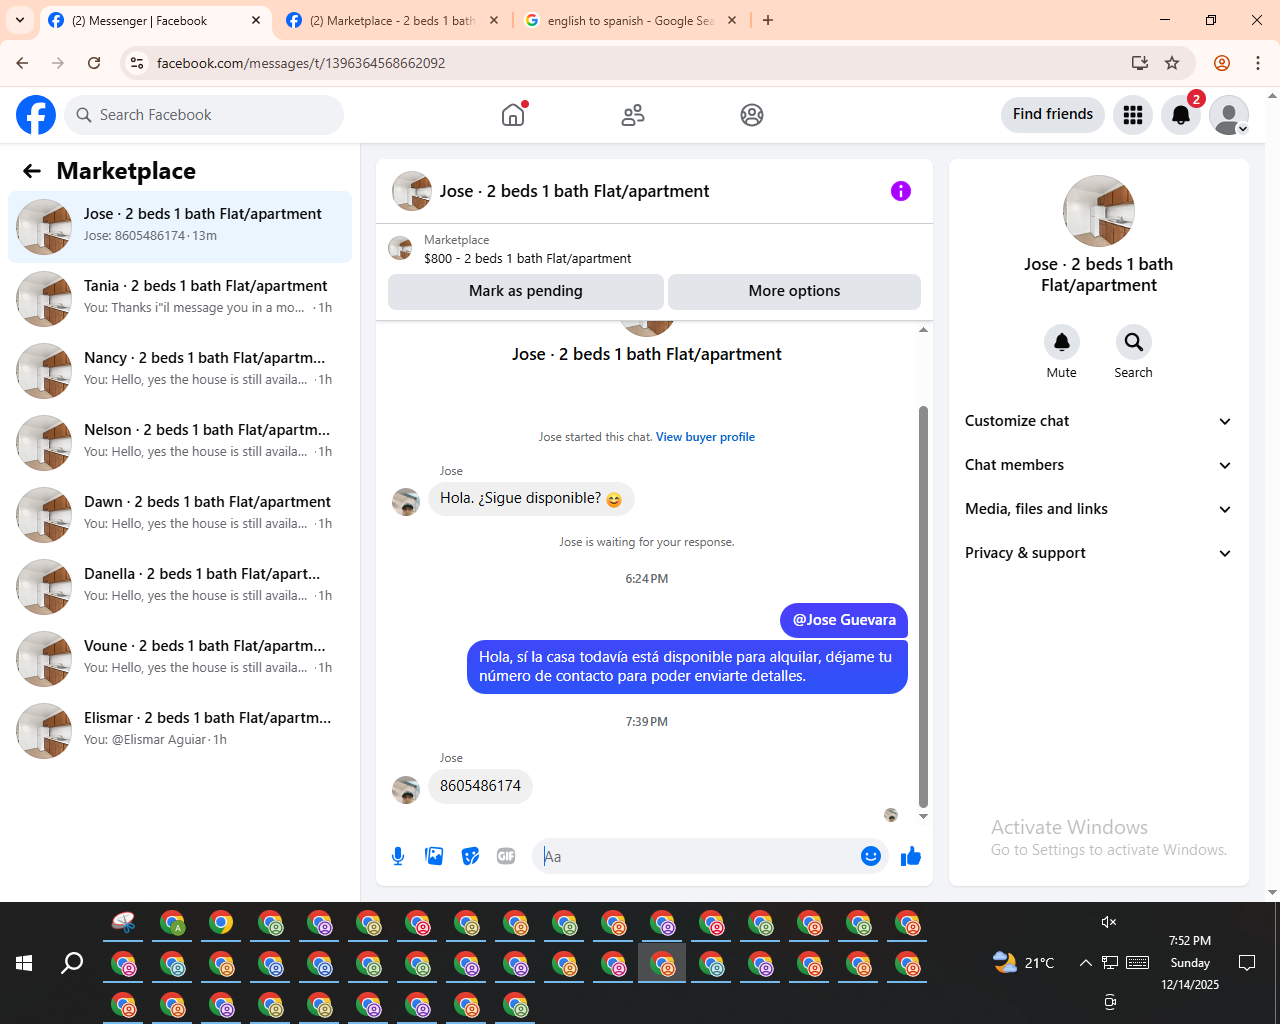The height and width of the screenshot is (1024, 1280).
Task: Open the notifications bell in Facebook header
Action: 1181,115
